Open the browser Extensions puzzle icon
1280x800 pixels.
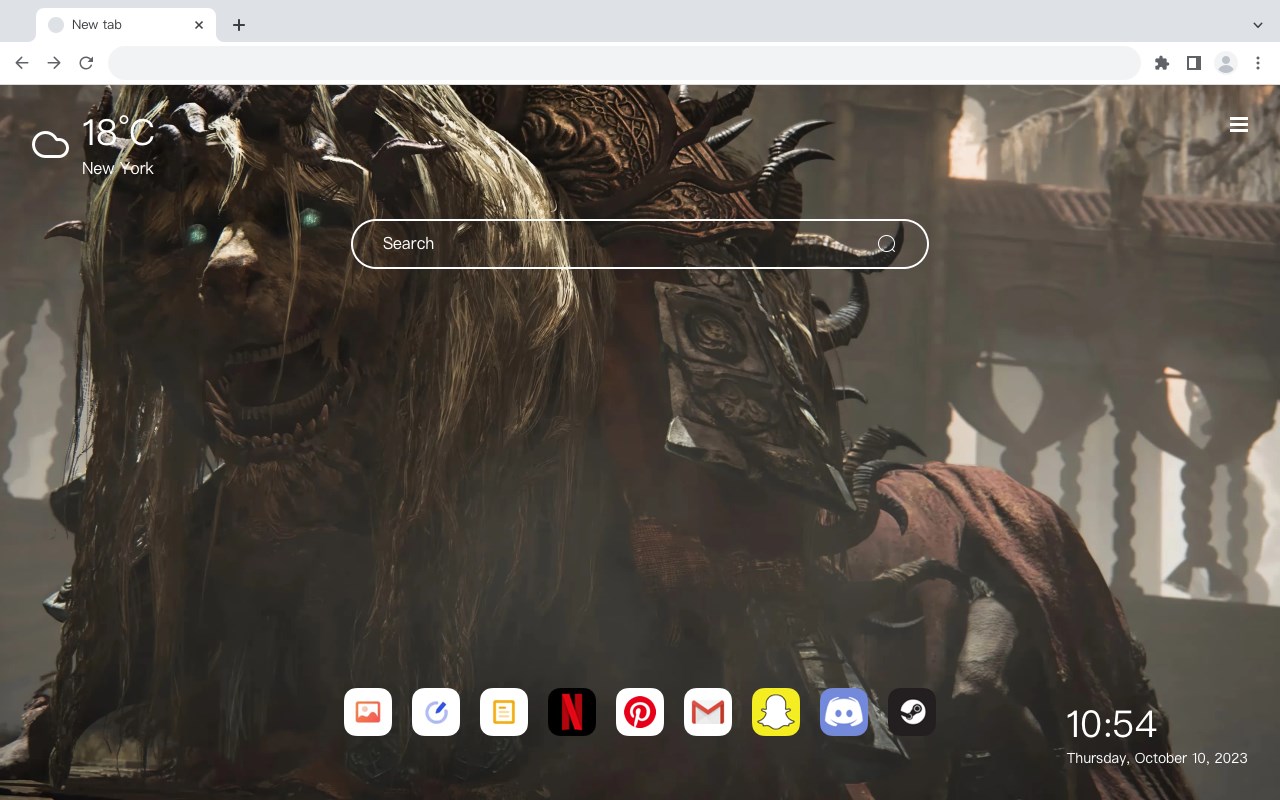(x=1162, y=63)
